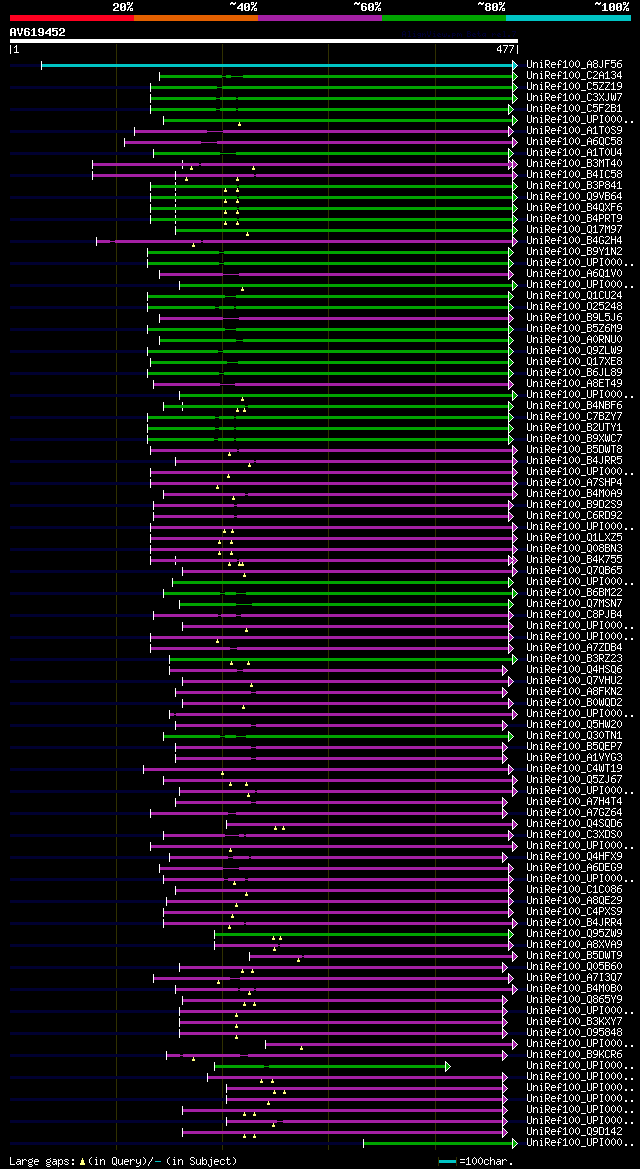640x1169 pixels.
Task: Click the UniRef100_Q17XE8 entry
Action: pos(574,362)
